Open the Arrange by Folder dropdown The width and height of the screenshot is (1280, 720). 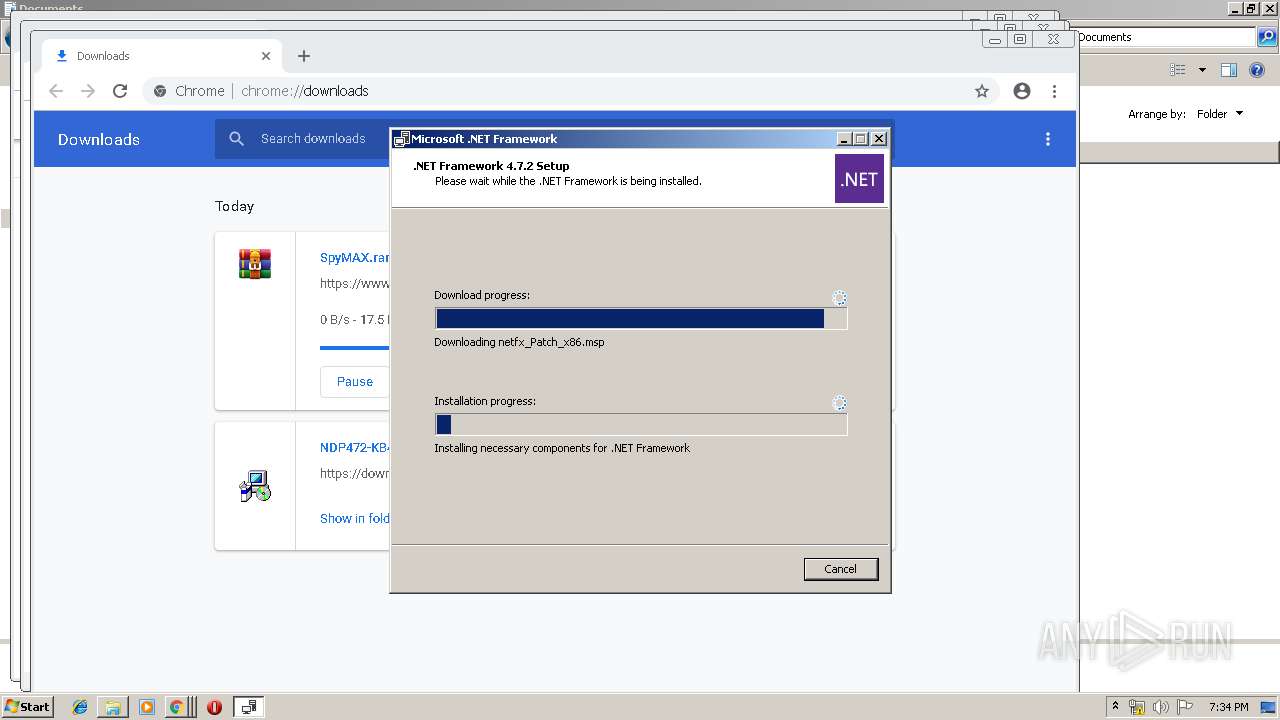[x=1220, y=114]
